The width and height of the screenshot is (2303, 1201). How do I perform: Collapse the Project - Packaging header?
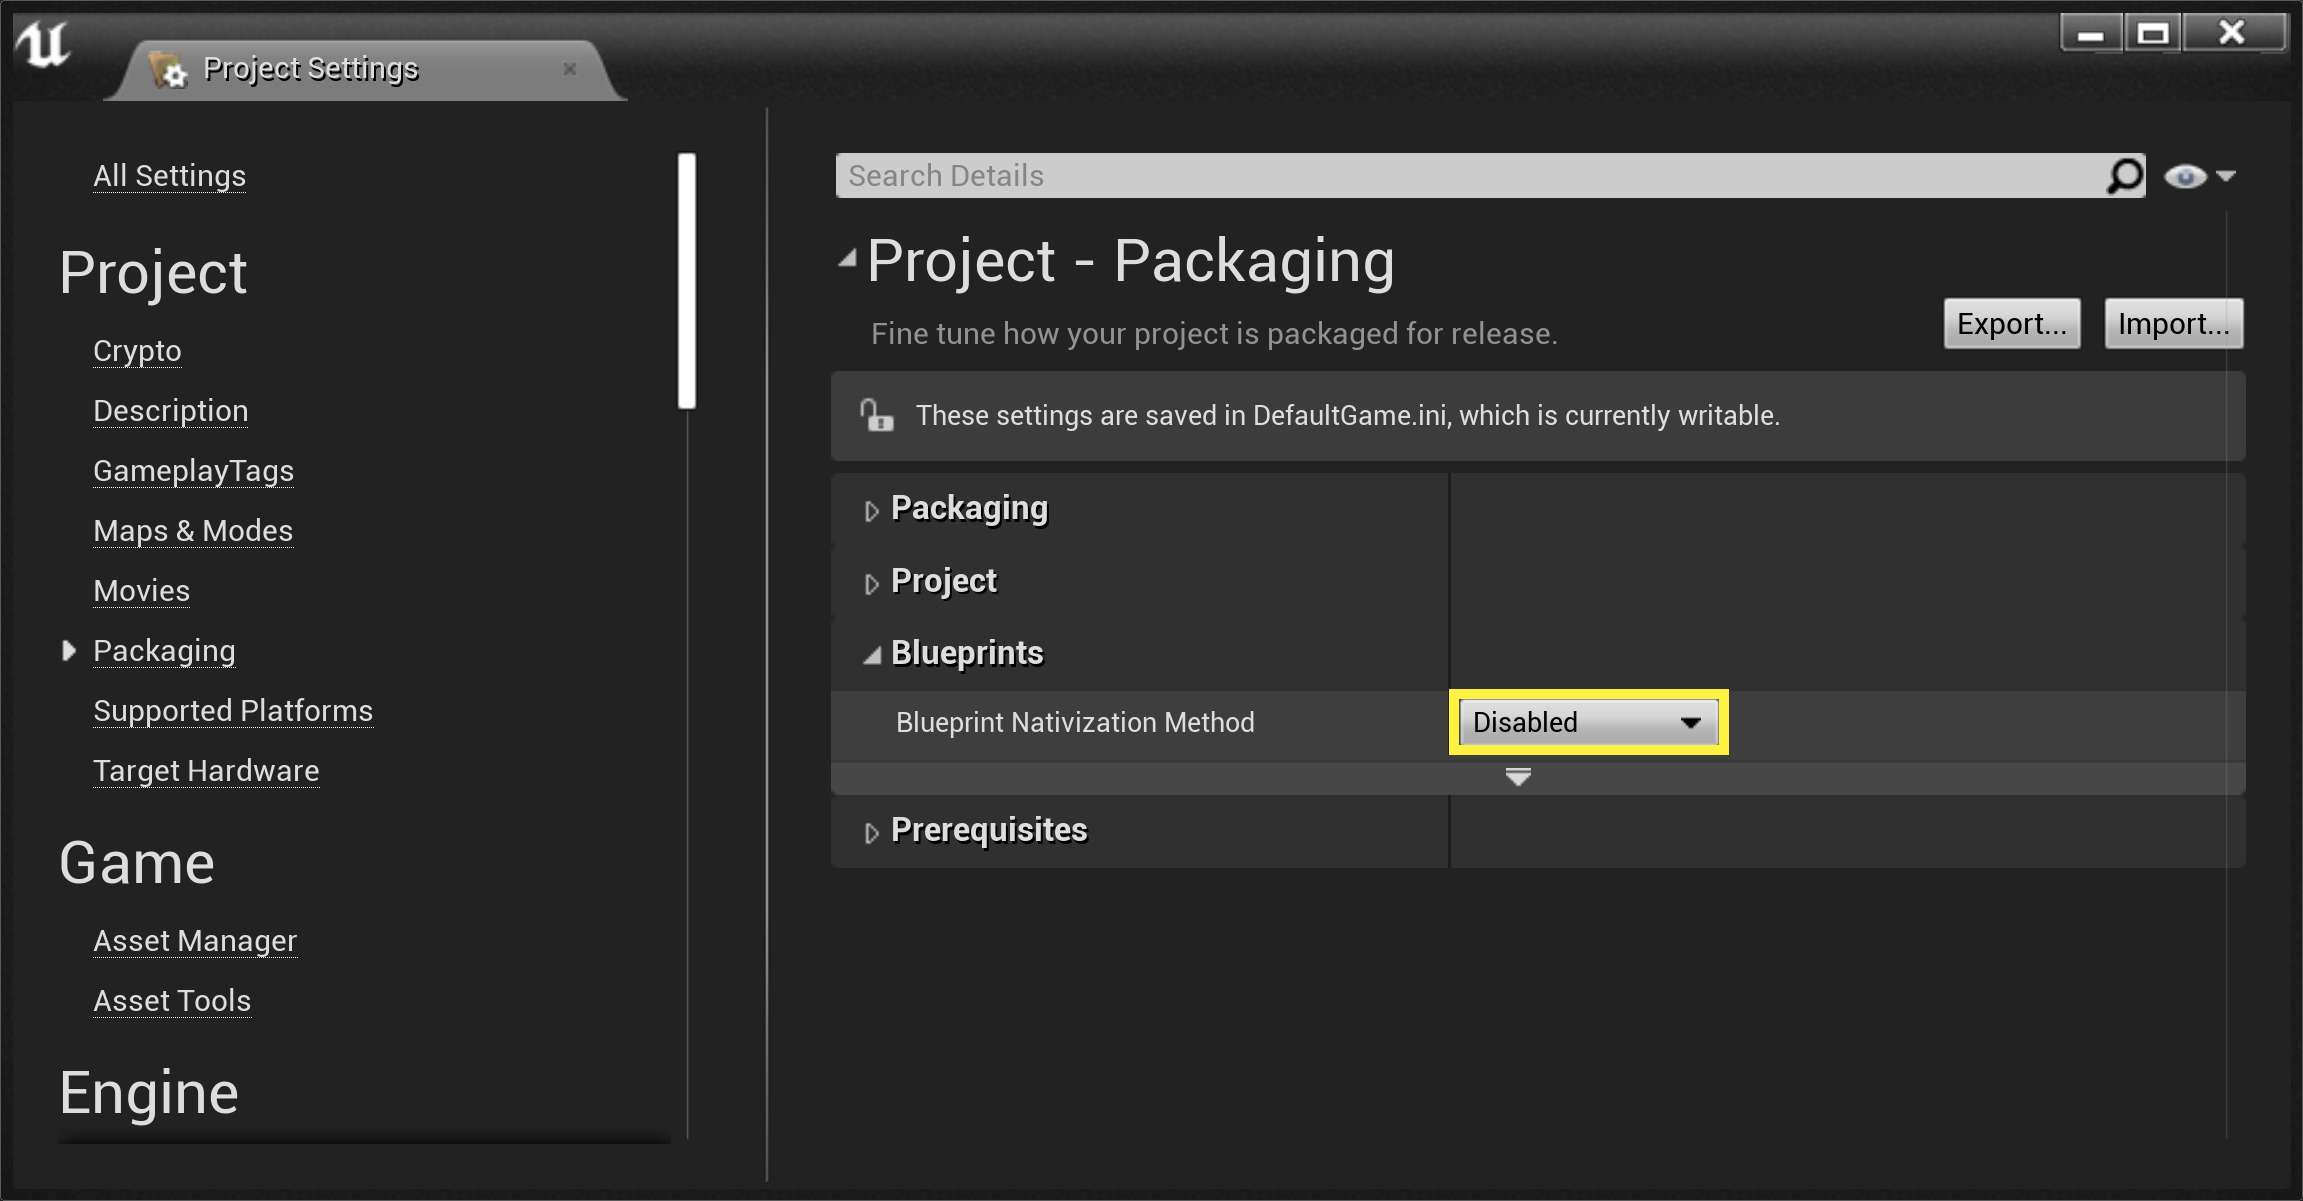[x=848, y=260]
